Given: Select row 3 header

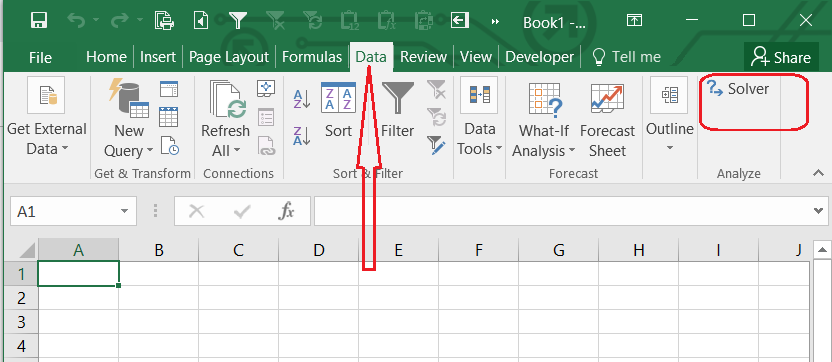Looking at the screenshot, I should pyautogui.click(x=21, y=322).
